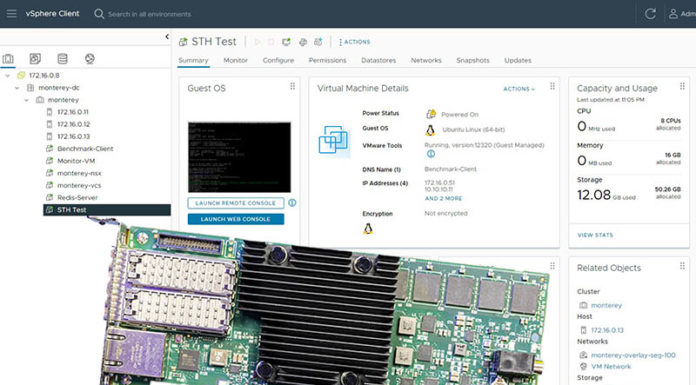
Task: Select the Benchmark-Client VM
Action: click(85, 149)
